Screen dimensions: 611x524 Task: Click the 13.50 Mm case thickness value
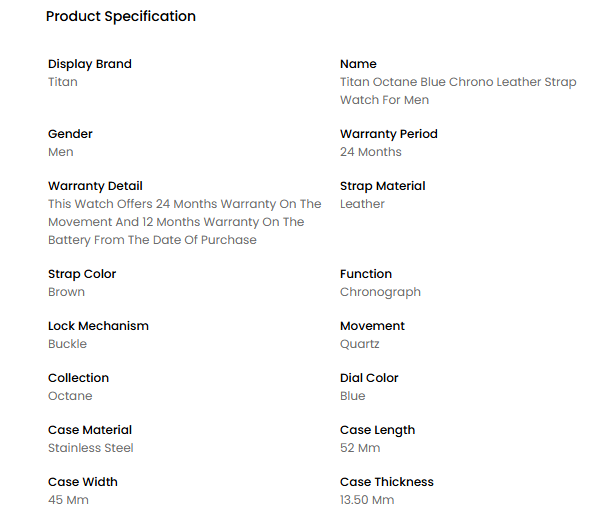[367, 500]
